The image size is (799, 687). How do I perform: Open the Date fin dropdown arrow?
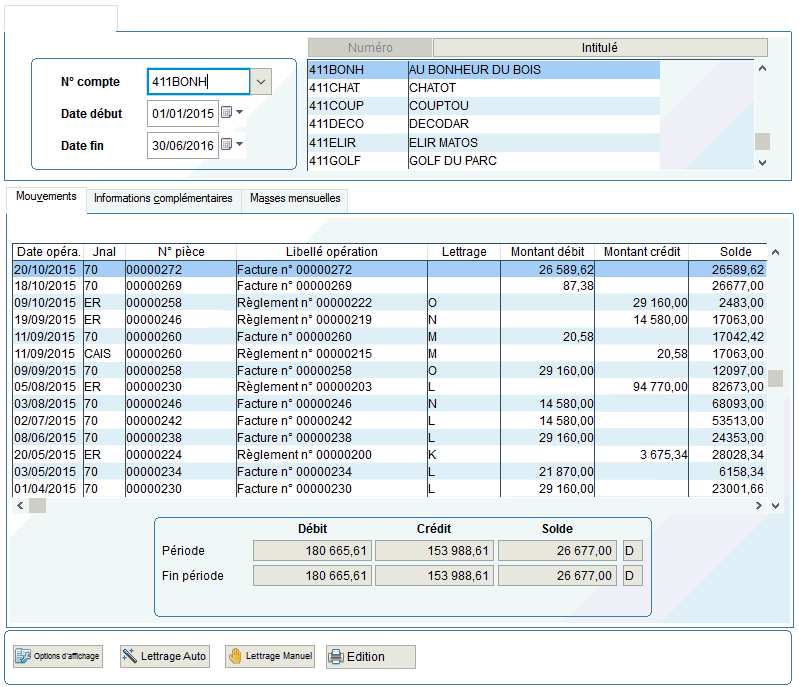click(x=240, y=145)
